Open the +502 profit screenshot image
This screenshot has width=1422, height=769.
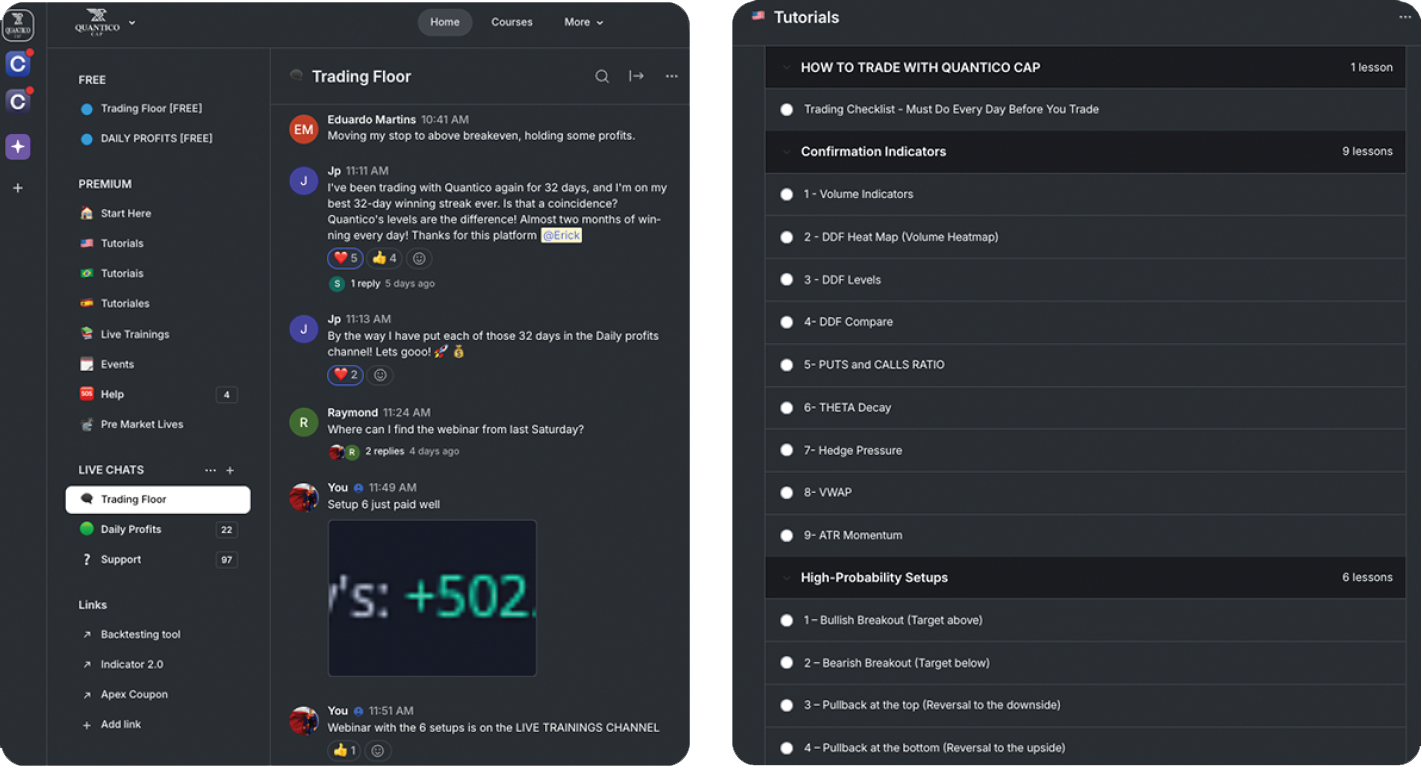[x=432, y=597]
